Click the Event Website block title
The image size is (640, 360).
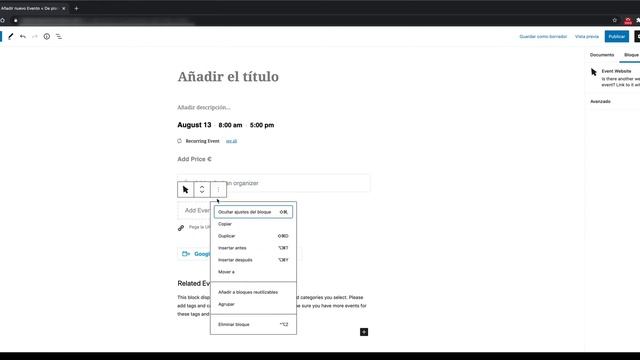coord(616,71)
